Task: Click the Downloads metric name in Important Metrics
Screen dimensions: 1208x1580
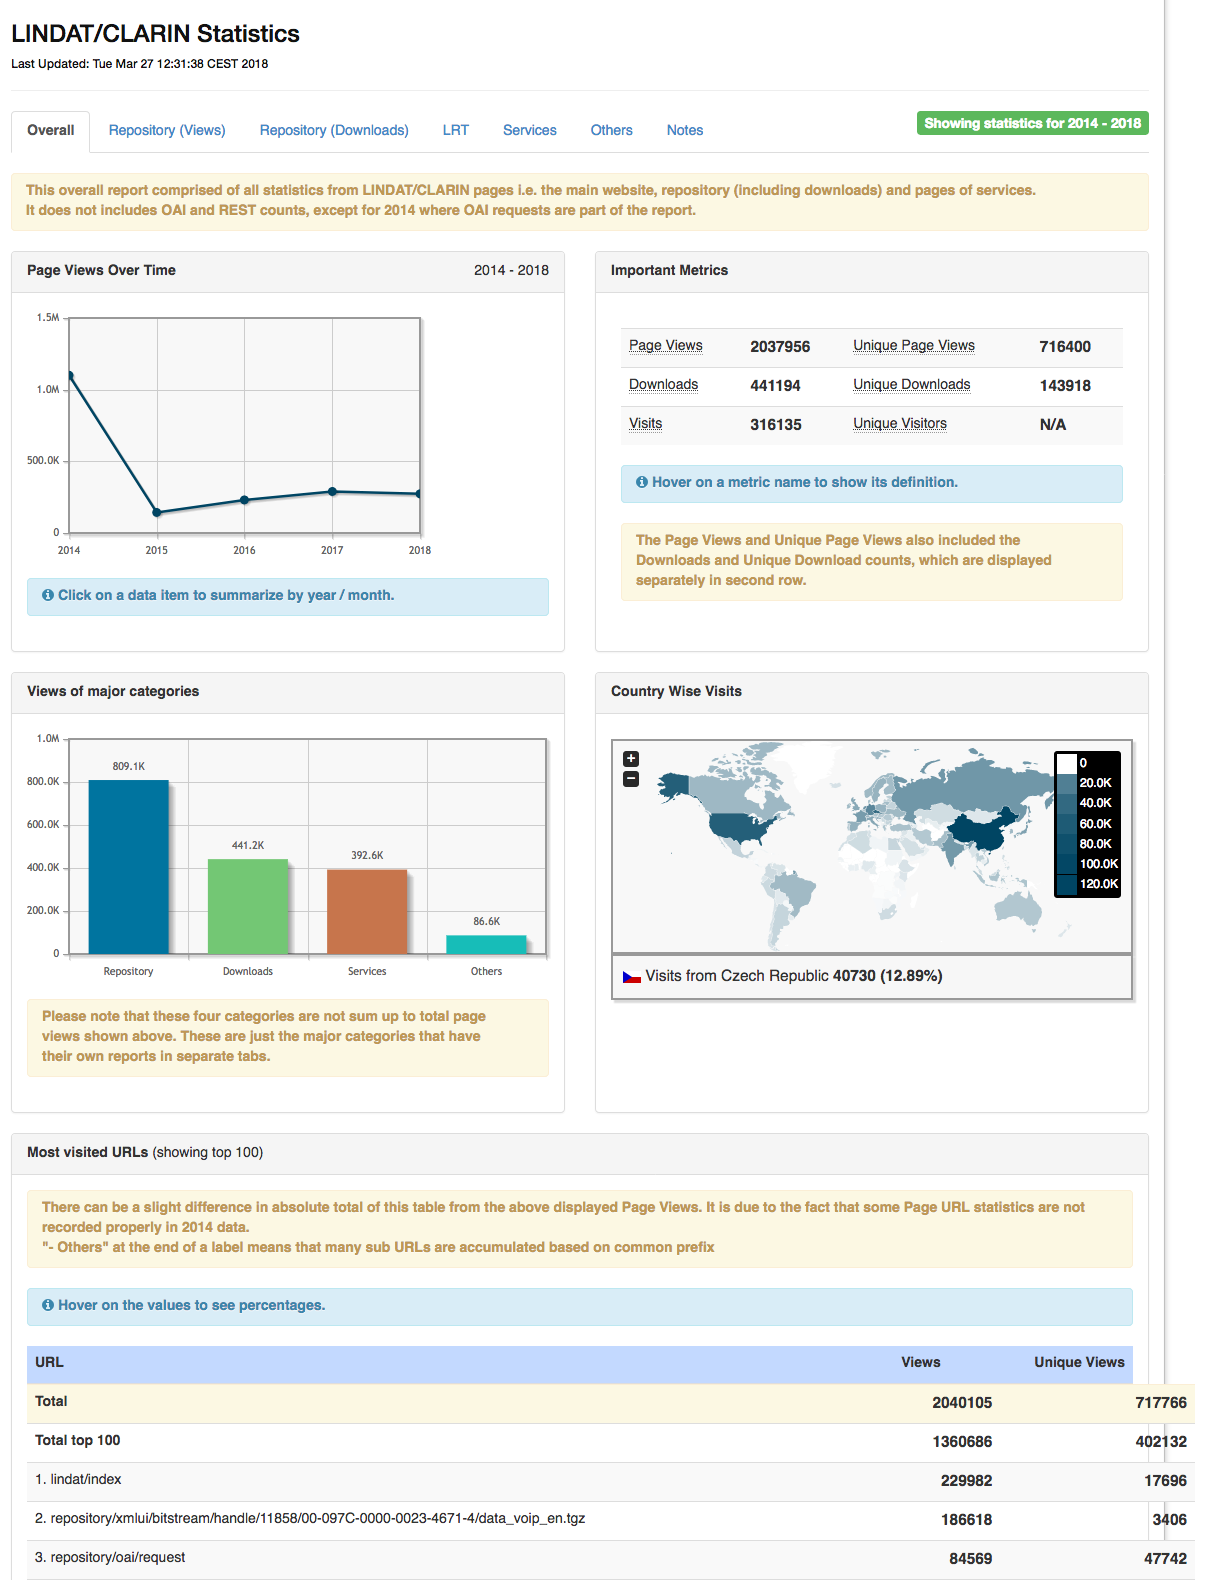Action: (x=664, y=385)
